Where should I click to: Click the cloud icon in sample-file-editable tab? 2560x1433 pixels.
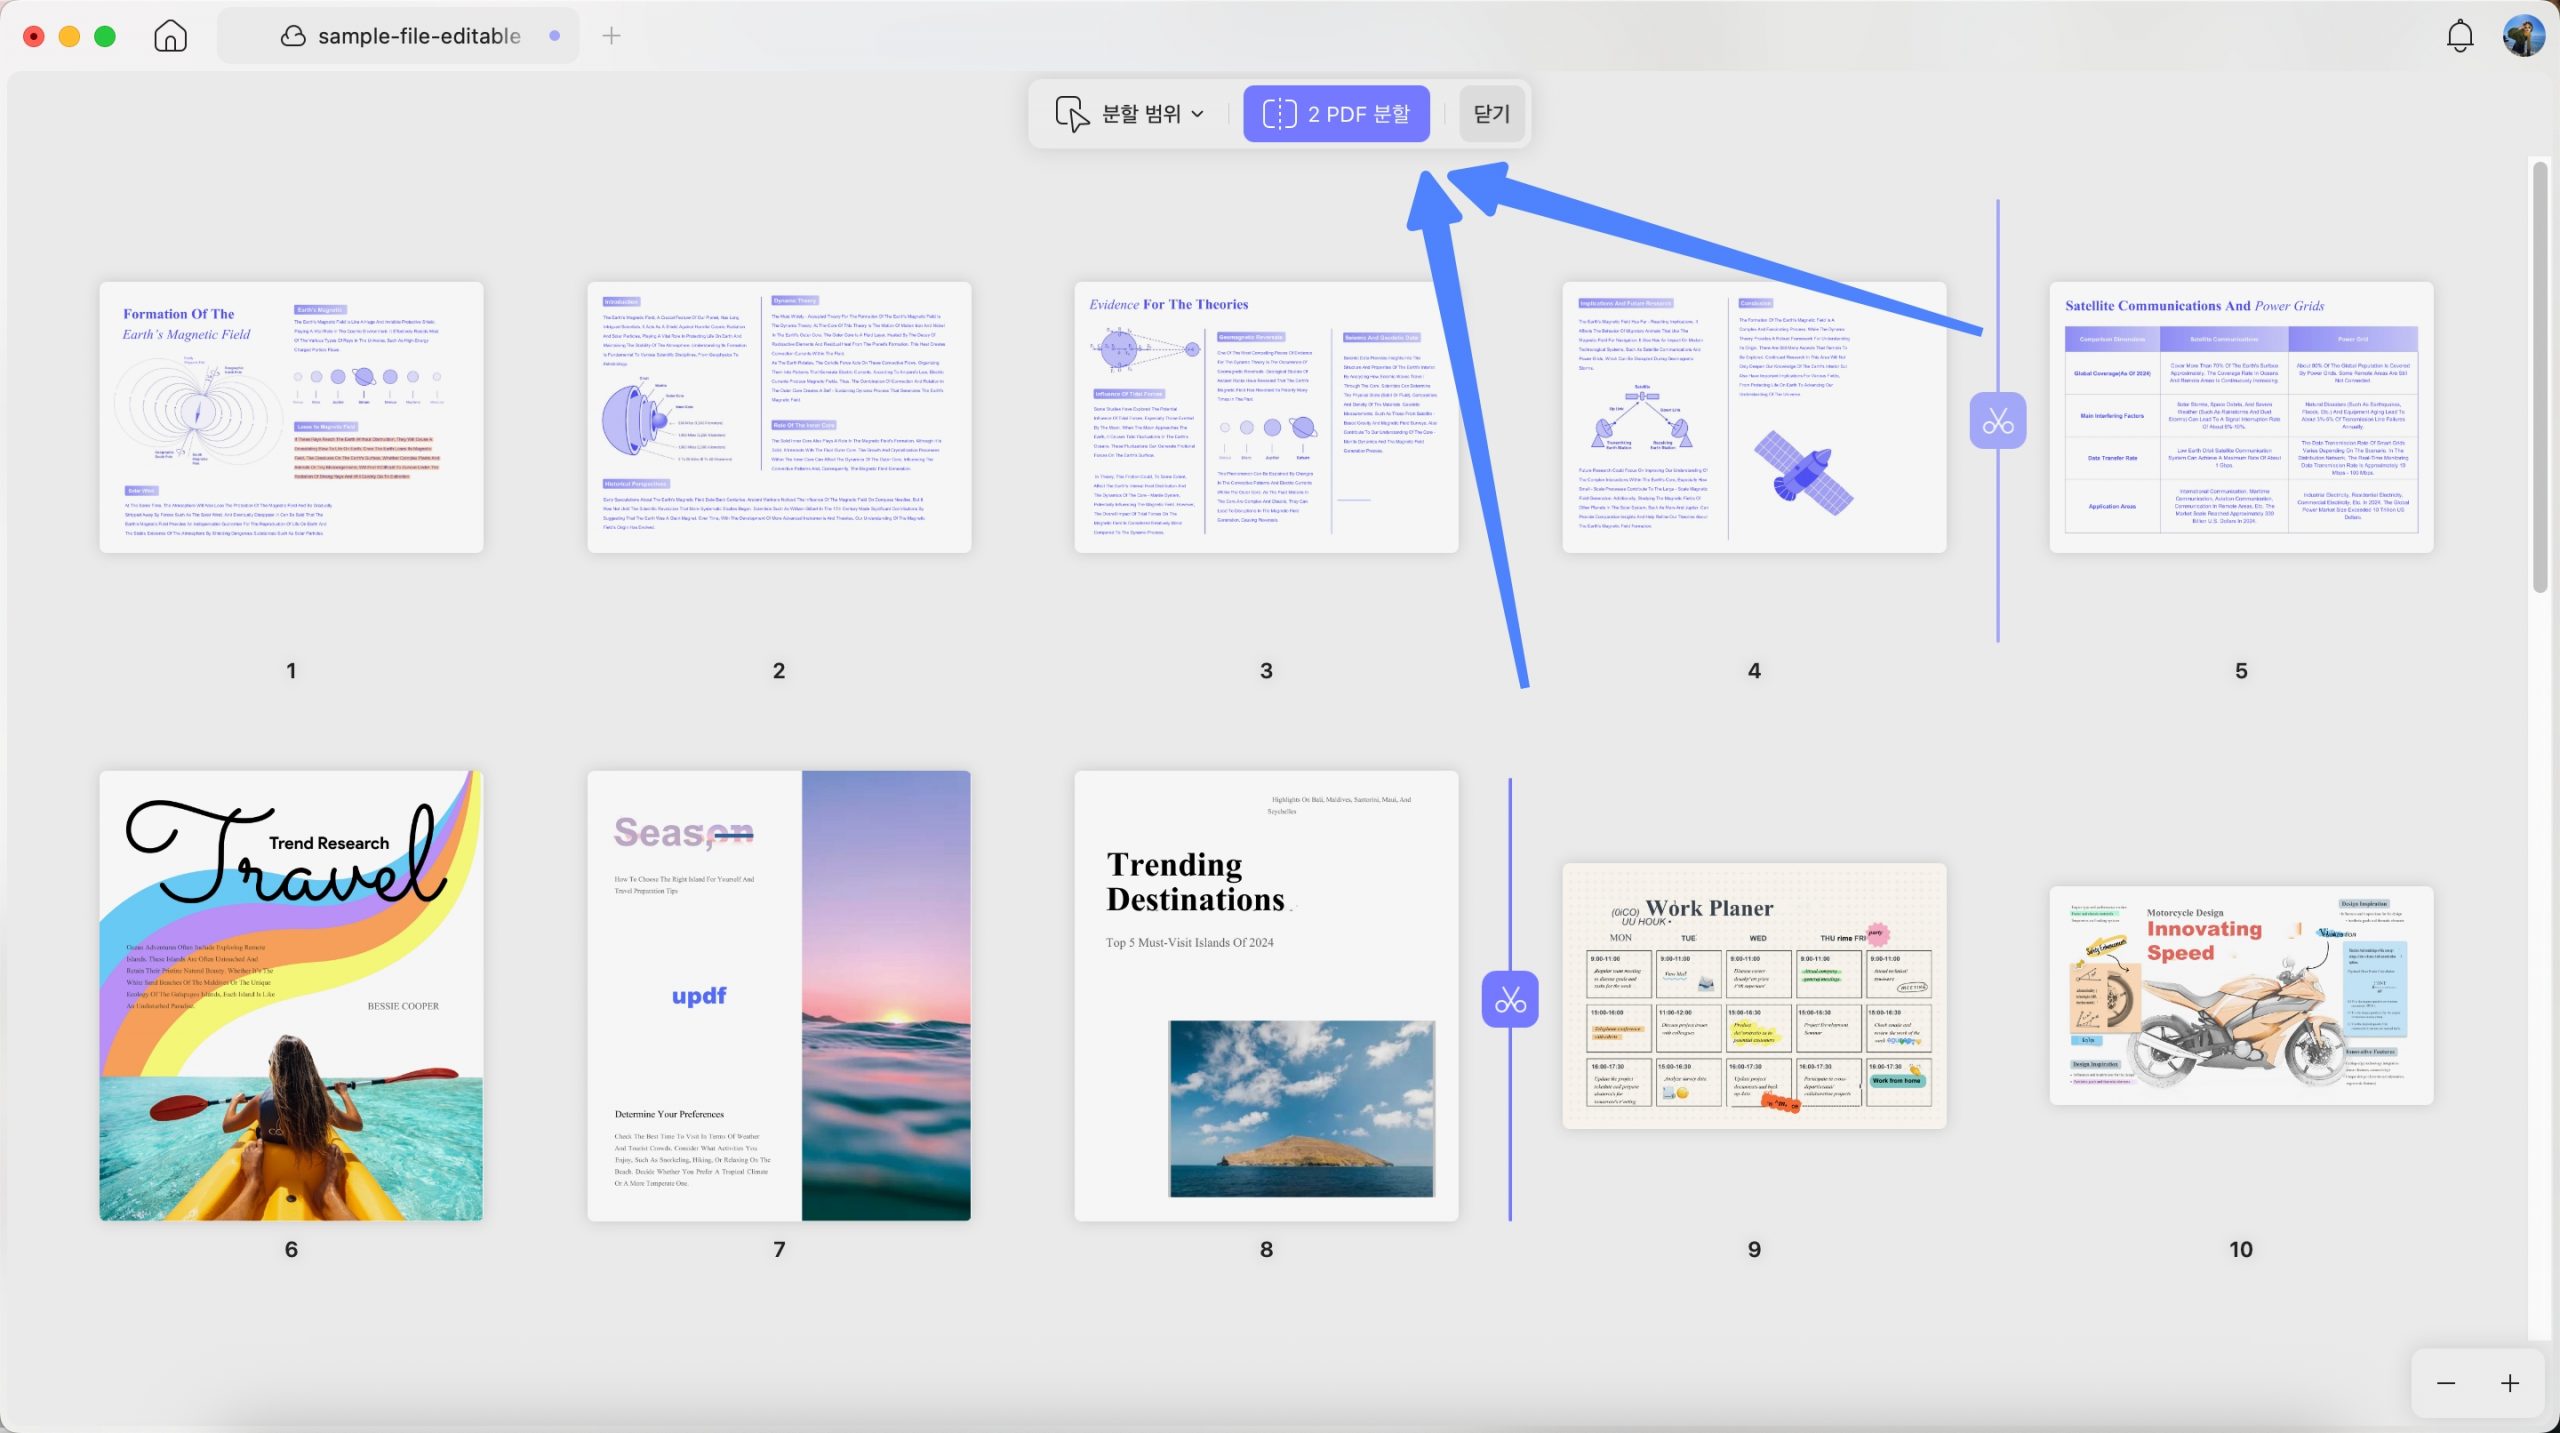coord(293,36)
